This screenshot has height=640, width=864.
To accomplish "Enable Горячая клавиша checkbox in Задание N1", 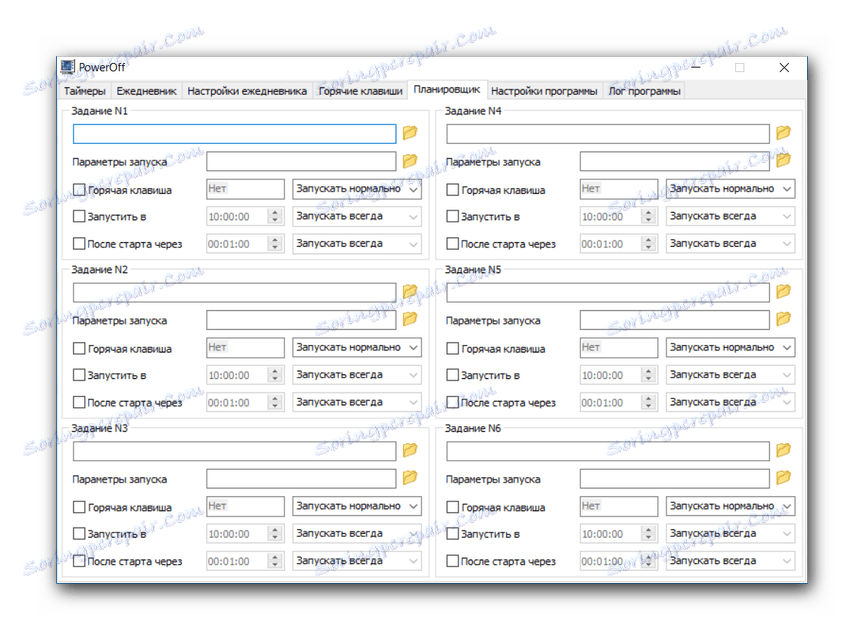I will (x=79, y=190).
